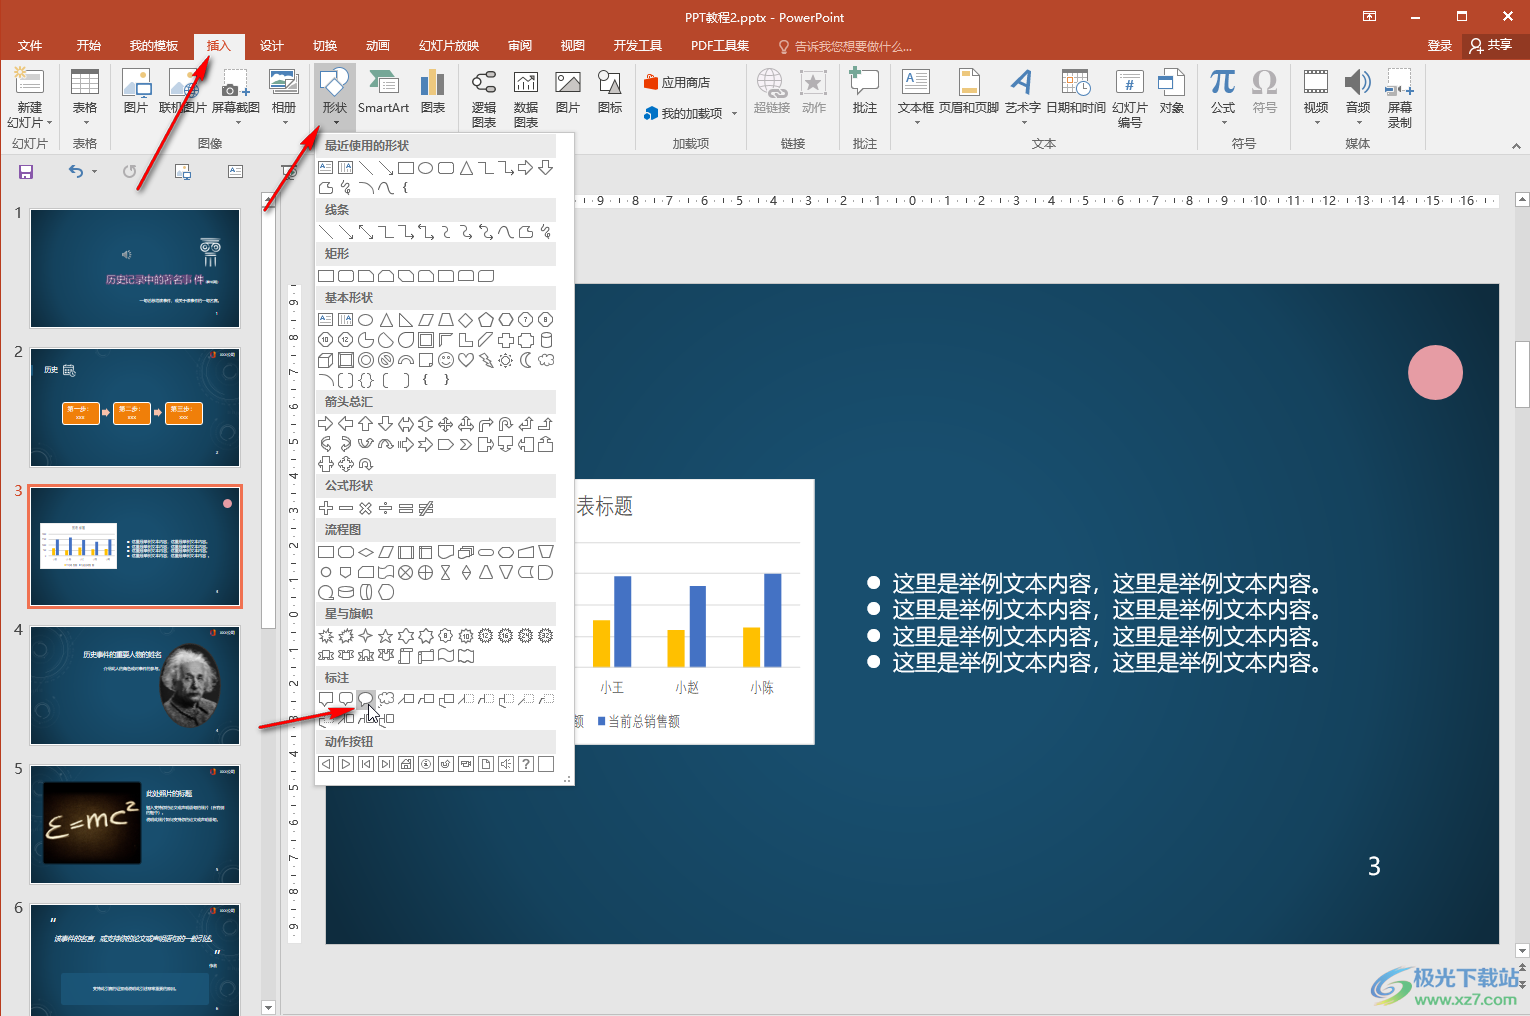Image resolution: width=1530 pixels, height=1016 pixels.
Task: Click the SmartArt button
Action: coord(384,92)
